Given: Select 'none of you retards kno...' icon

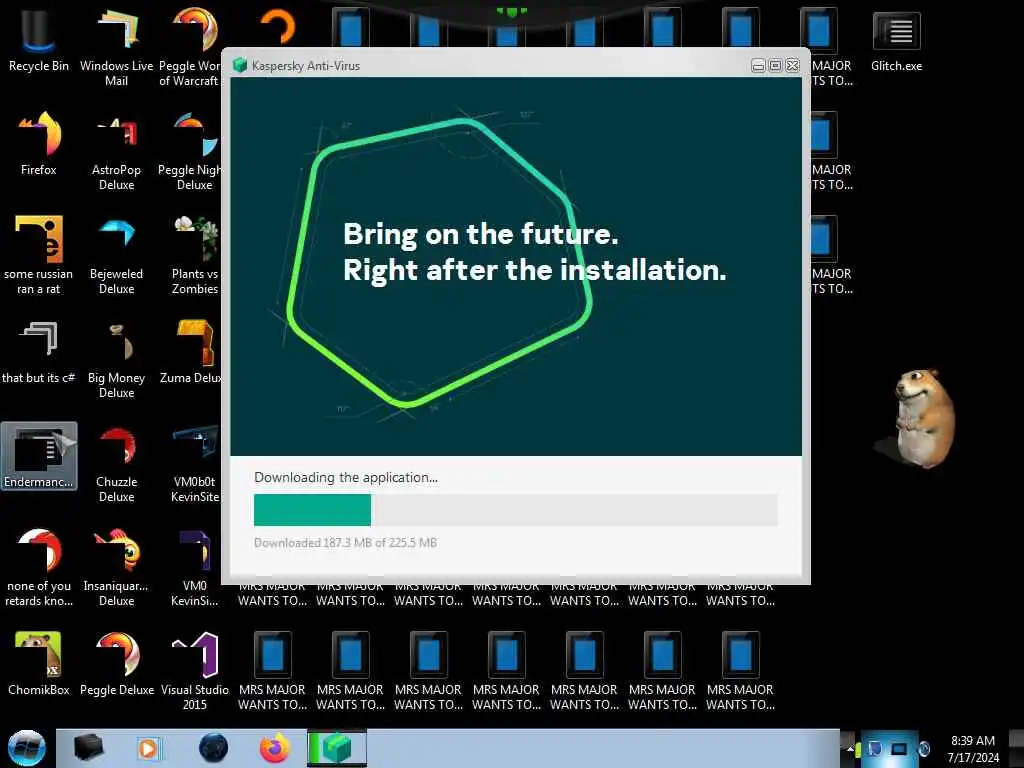Looking at the screenshot, I should (x=39, y=567).
